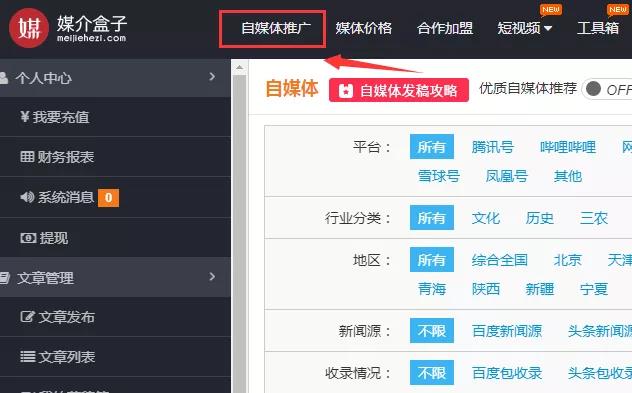Filter by 头条新闻源

(x=600, y=331)
